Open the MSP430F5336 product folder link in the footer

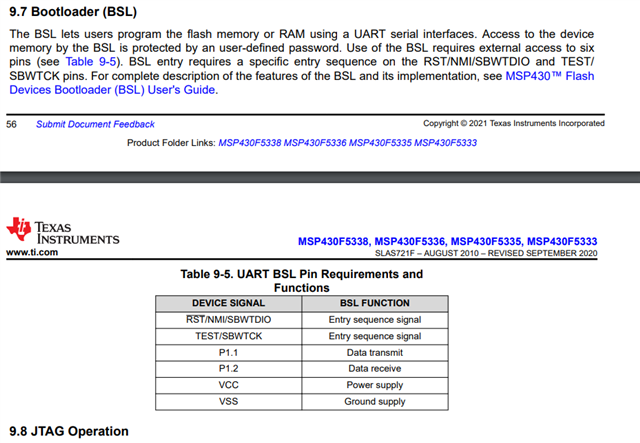(315, 143)
